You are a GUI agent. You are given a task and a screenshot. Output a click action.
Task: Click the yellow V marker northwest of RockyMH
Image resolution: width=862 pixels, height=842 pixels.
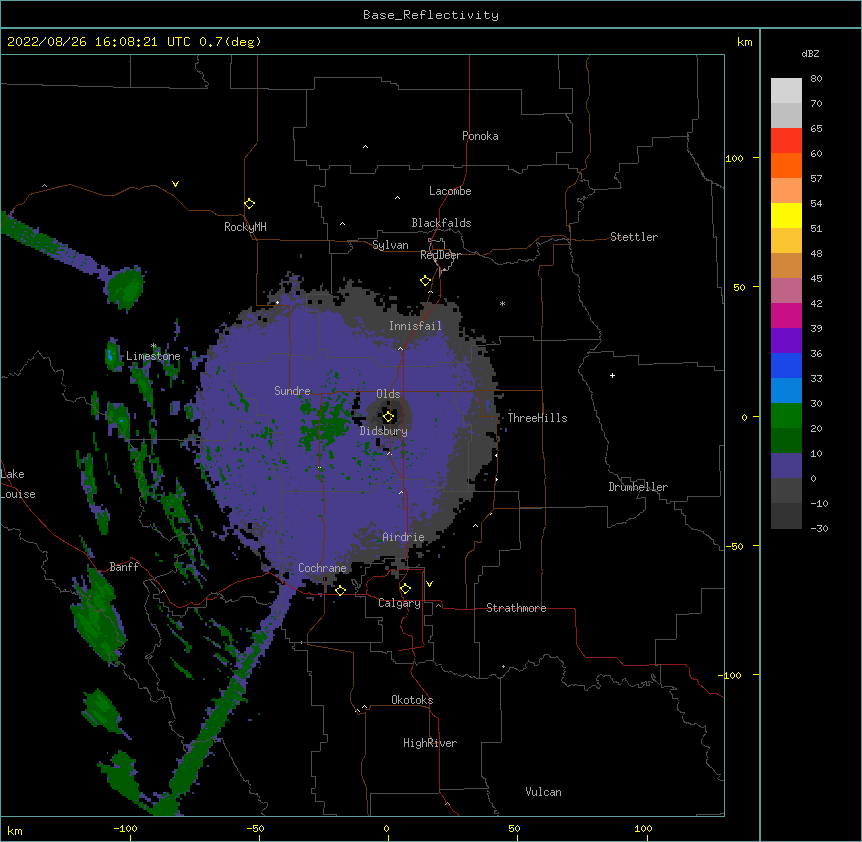tap(175, 184)
